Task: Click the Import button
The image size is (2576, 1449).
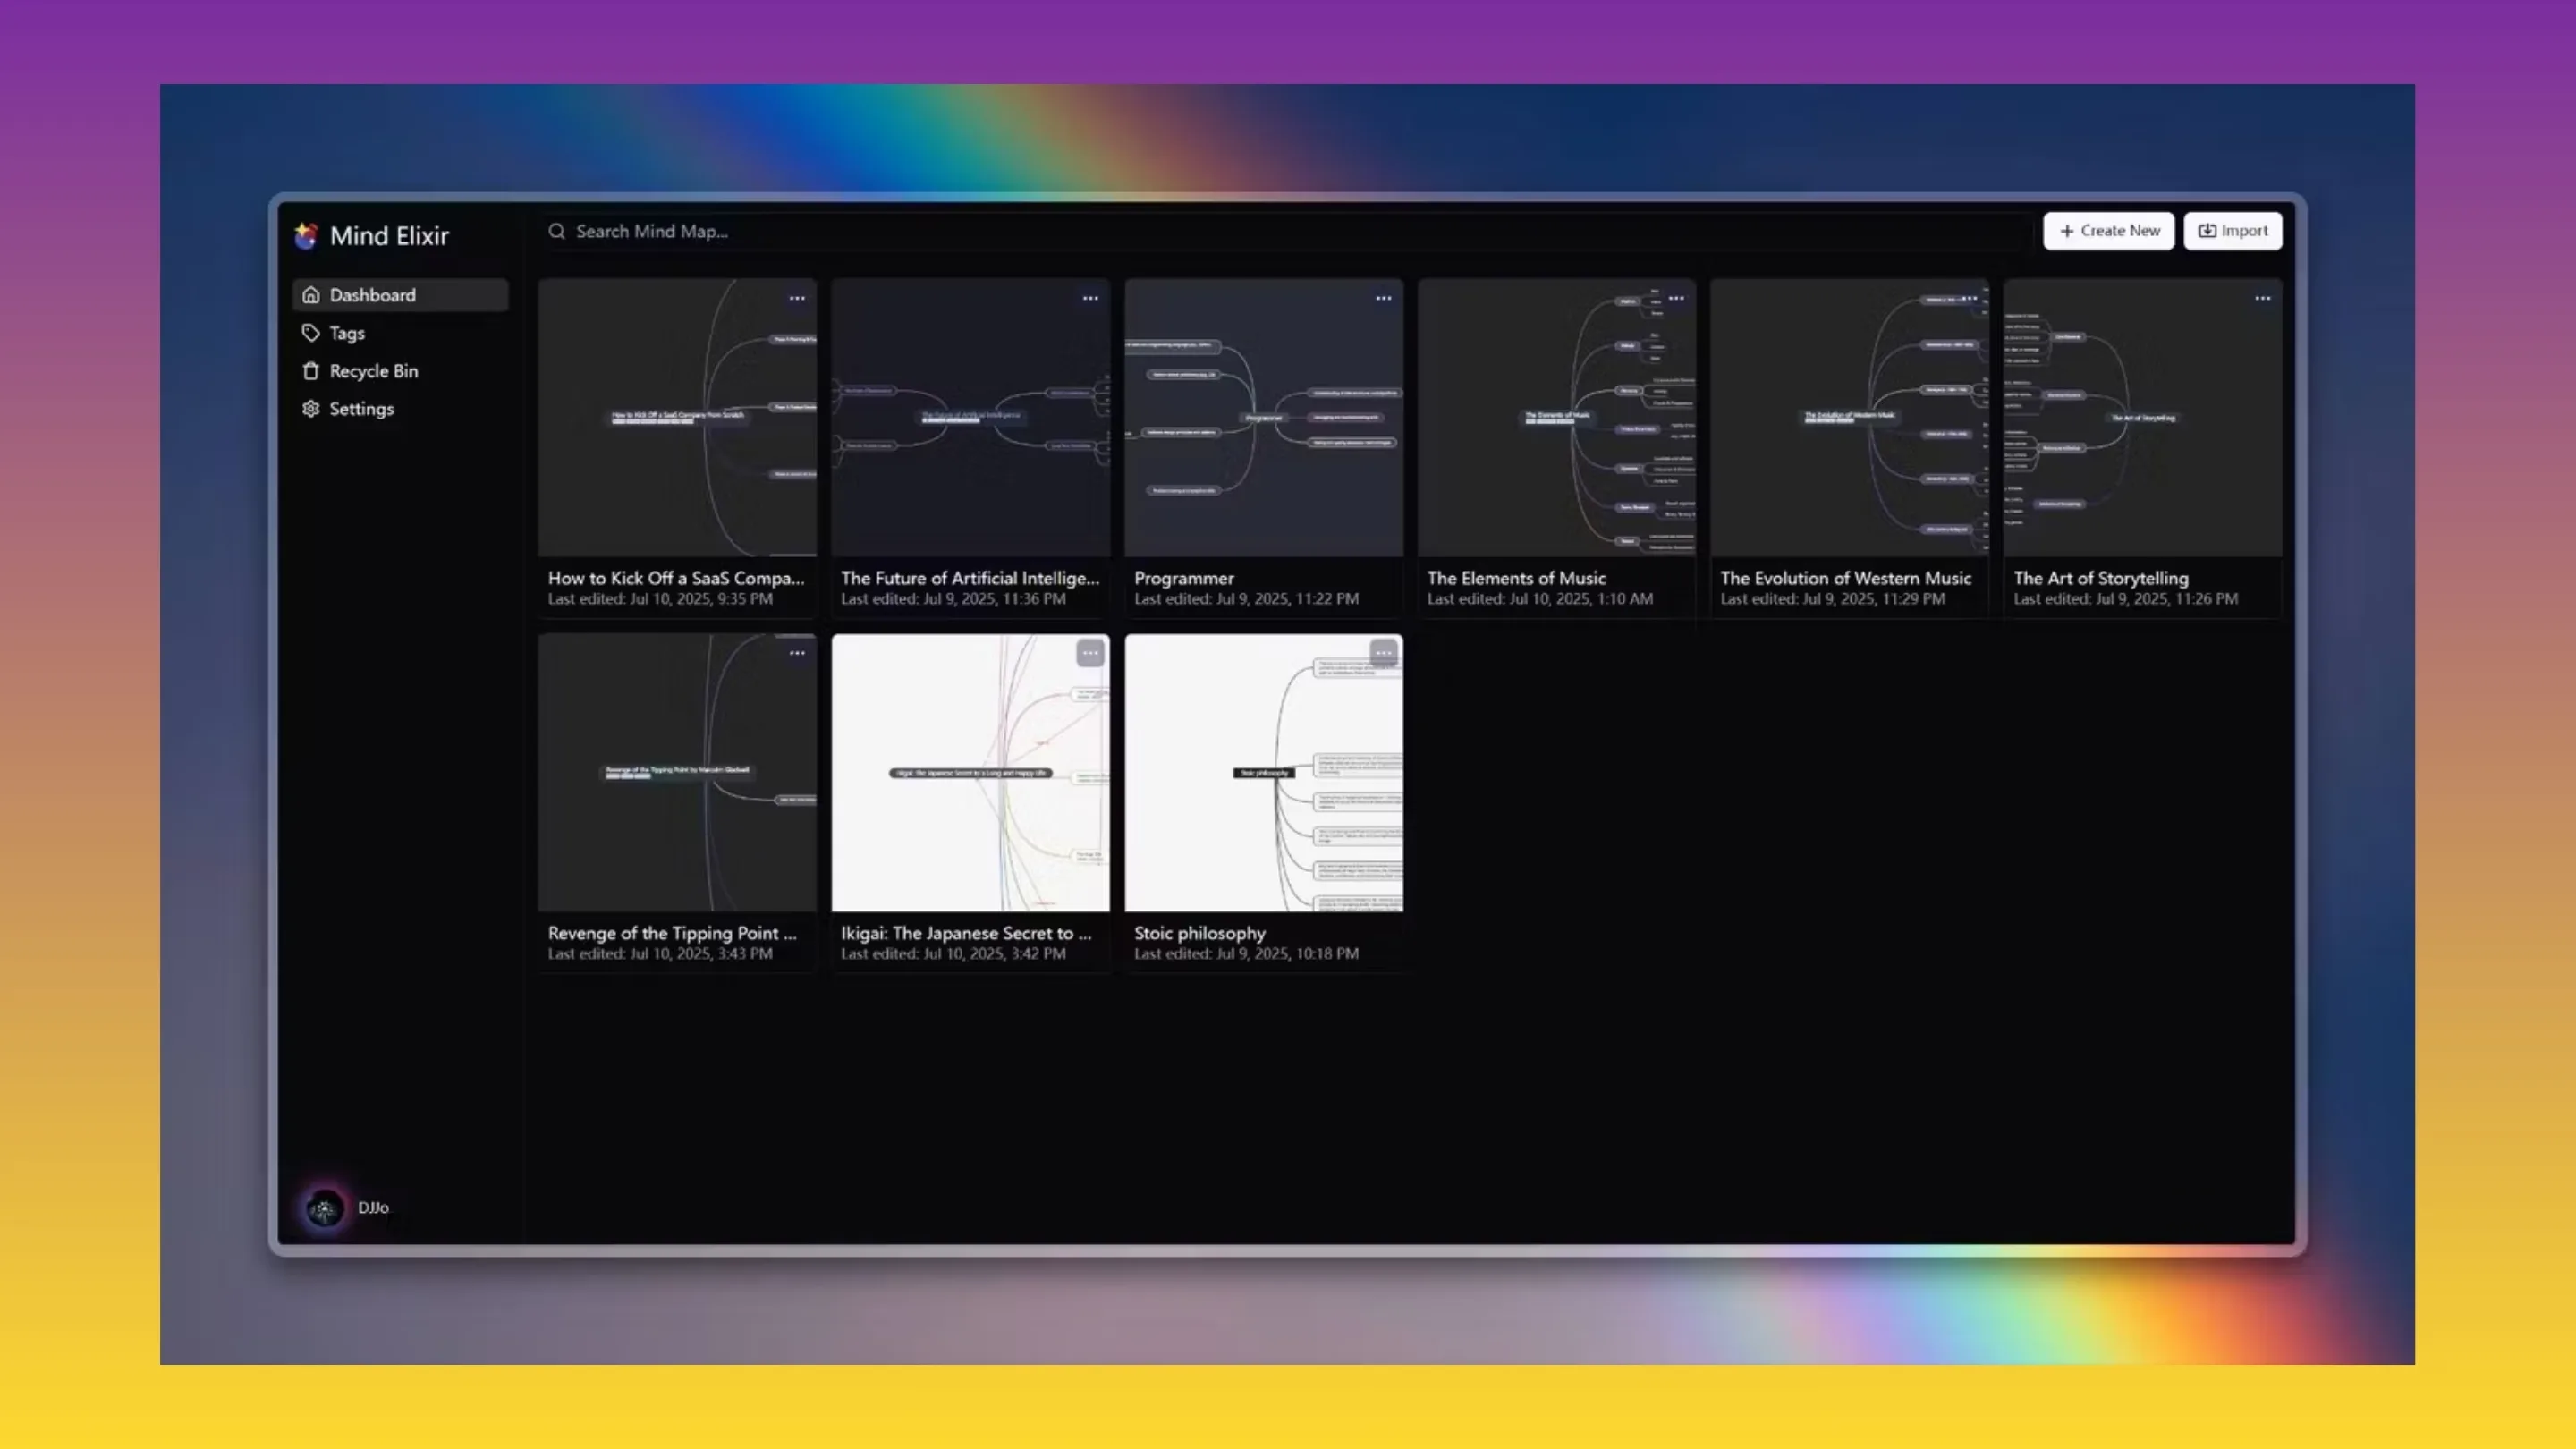Action: (2232, 231)
